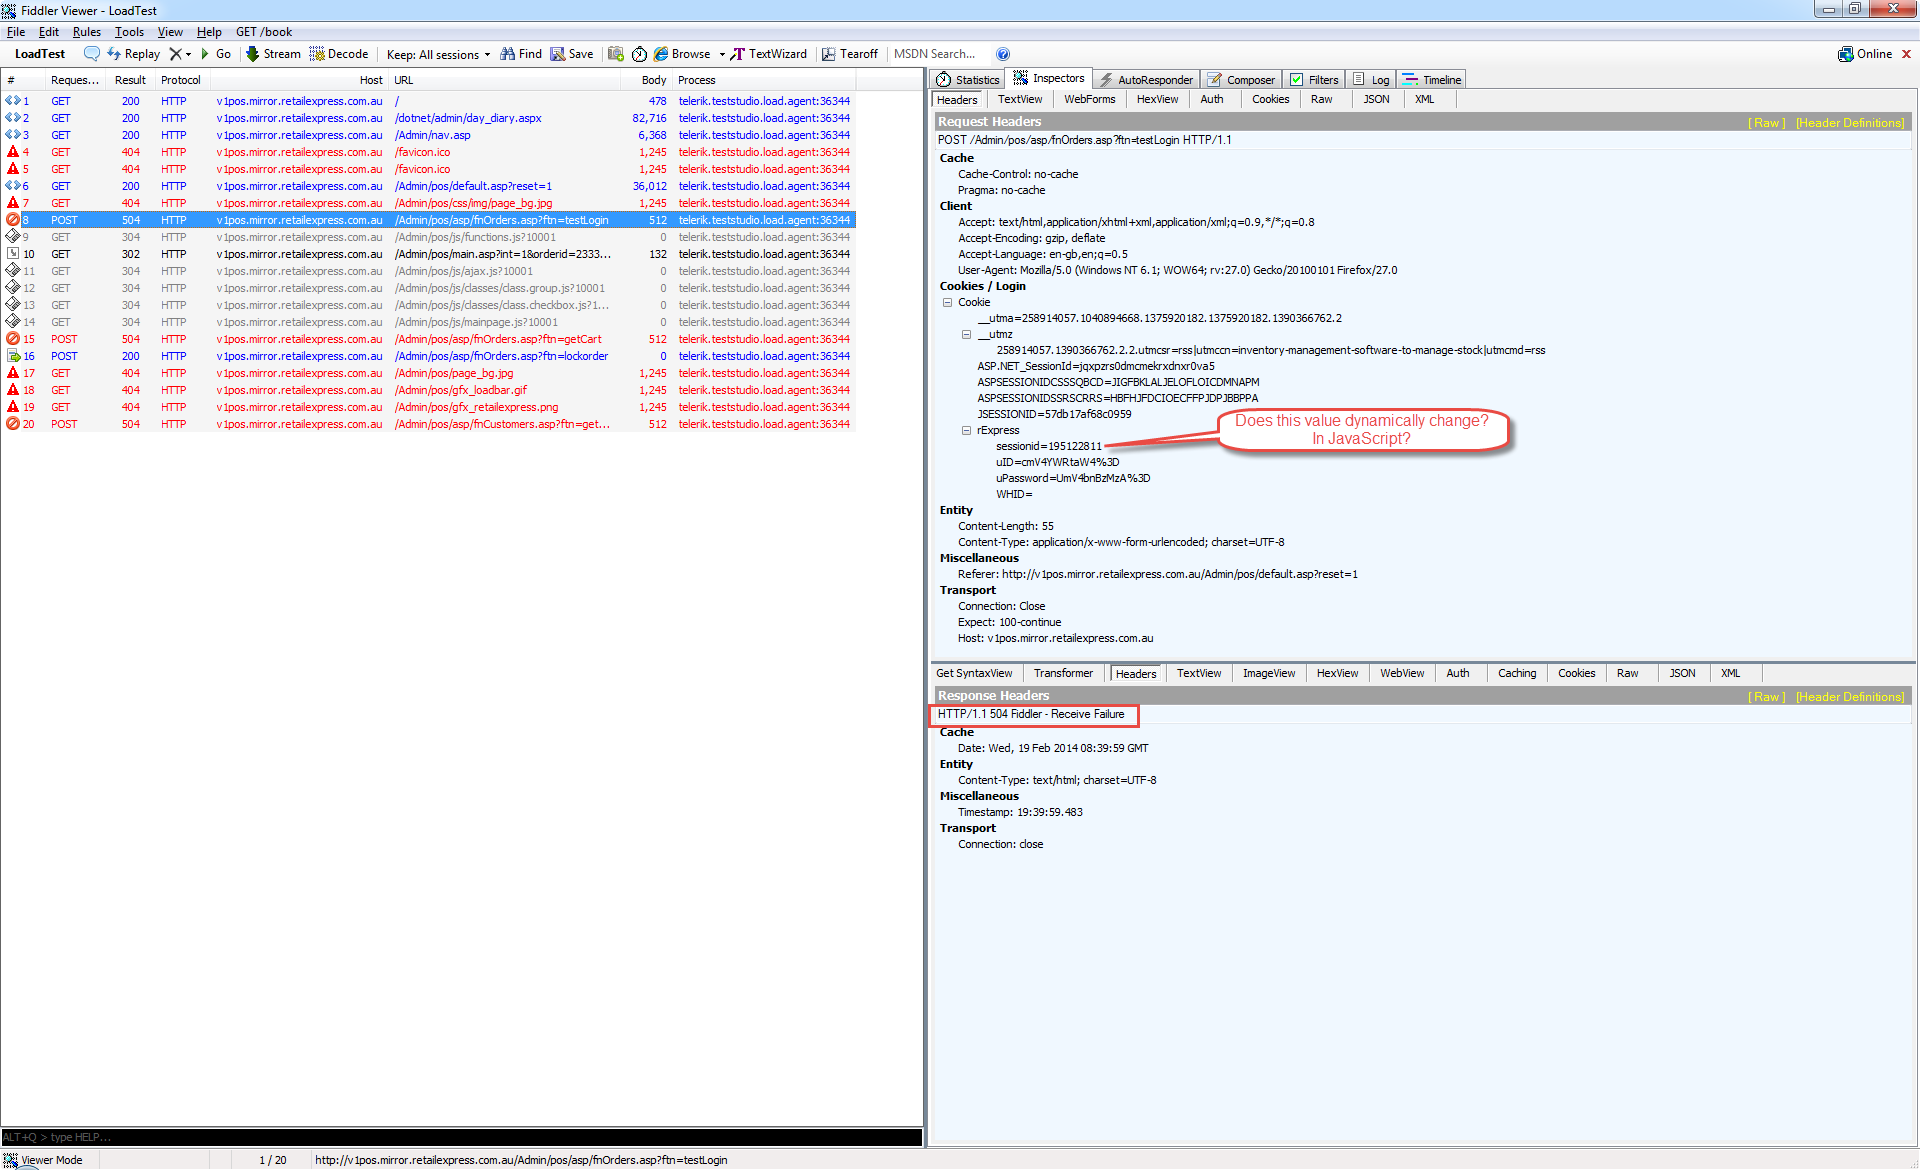Open the TextWizard tool
This screenshot has height=1170, width=1920.
(x=768, y=54)
